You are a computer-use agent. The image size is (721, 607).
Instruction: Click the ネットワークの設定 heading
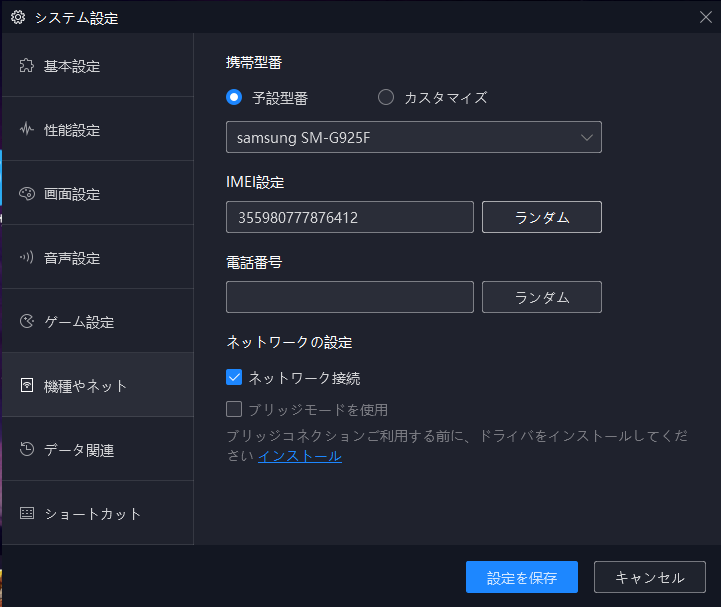pyautogui.click(x=289, y=343)
